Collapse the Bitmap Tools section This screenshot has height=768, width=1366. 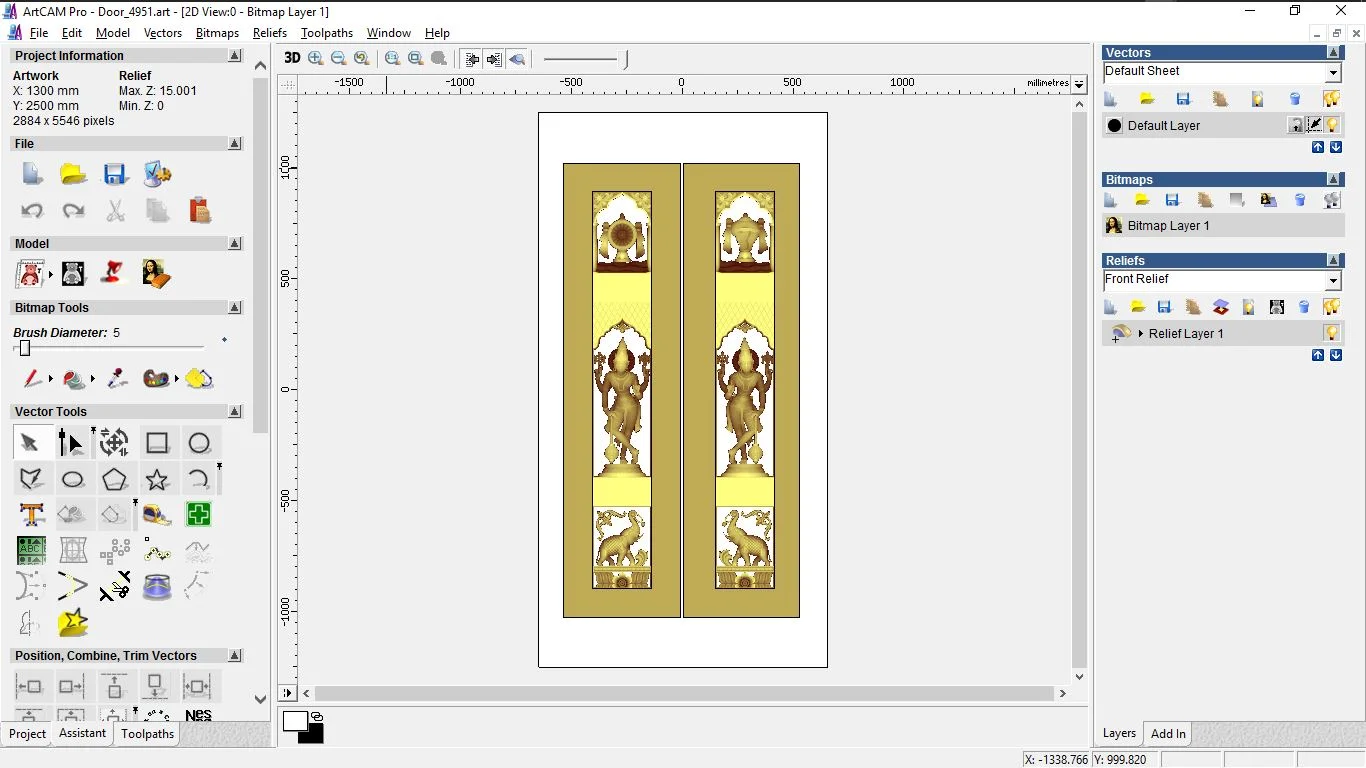(x=235, y=308)
